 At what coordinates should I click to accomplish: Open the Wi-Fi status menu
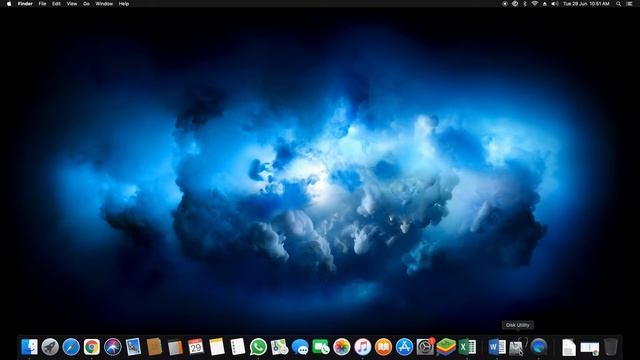coord(534,4)
